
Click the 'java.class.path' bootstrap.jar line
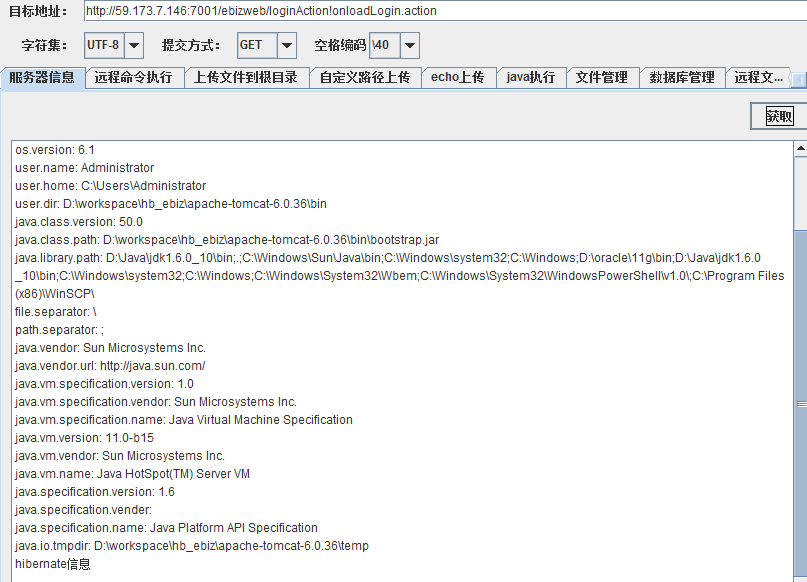(x=227, y=240)
